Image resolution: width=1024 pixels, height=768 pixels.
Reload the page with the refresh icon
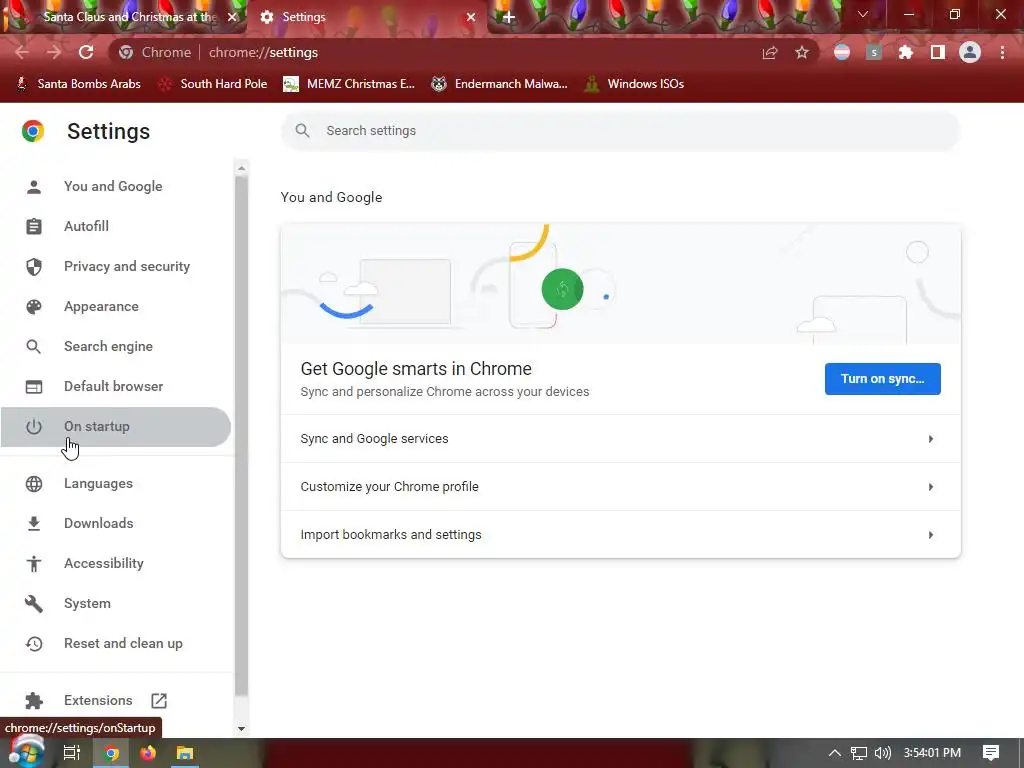click(86, 52)
